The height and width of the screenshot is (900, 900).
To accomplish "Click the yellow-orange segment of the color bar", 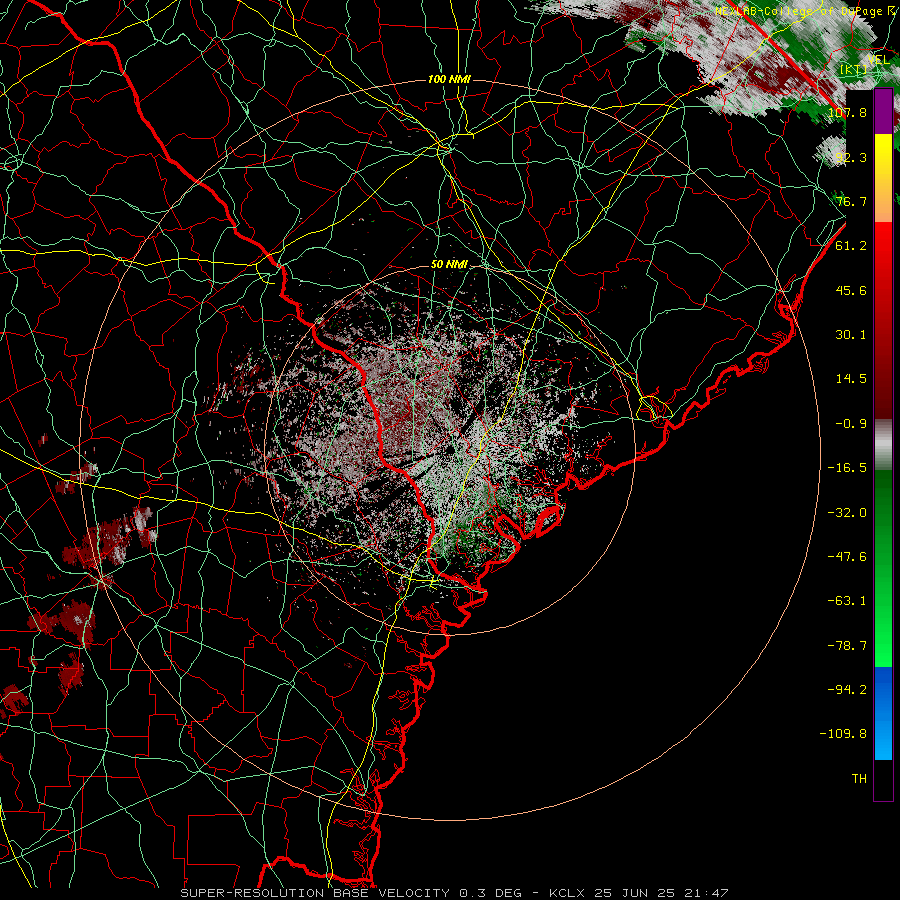I will 883,178.
